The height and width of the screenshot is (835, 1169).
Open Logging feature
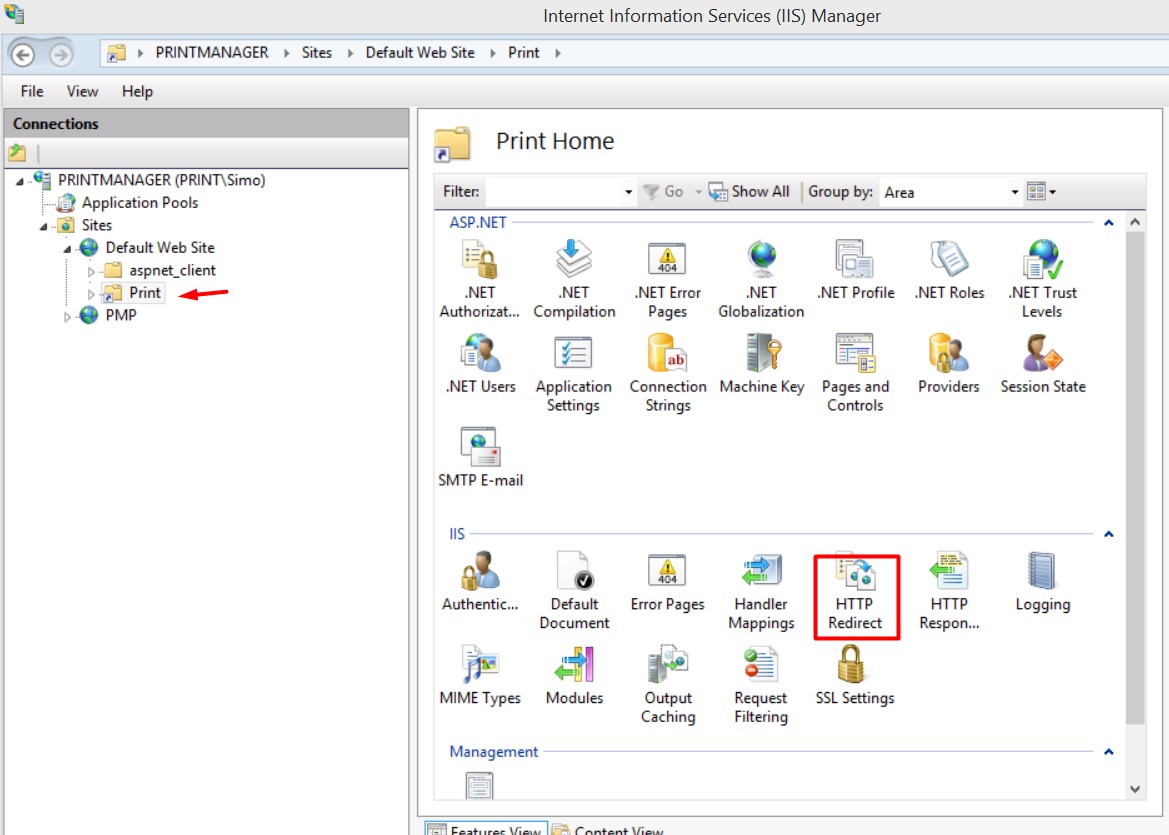[1042, 582]
